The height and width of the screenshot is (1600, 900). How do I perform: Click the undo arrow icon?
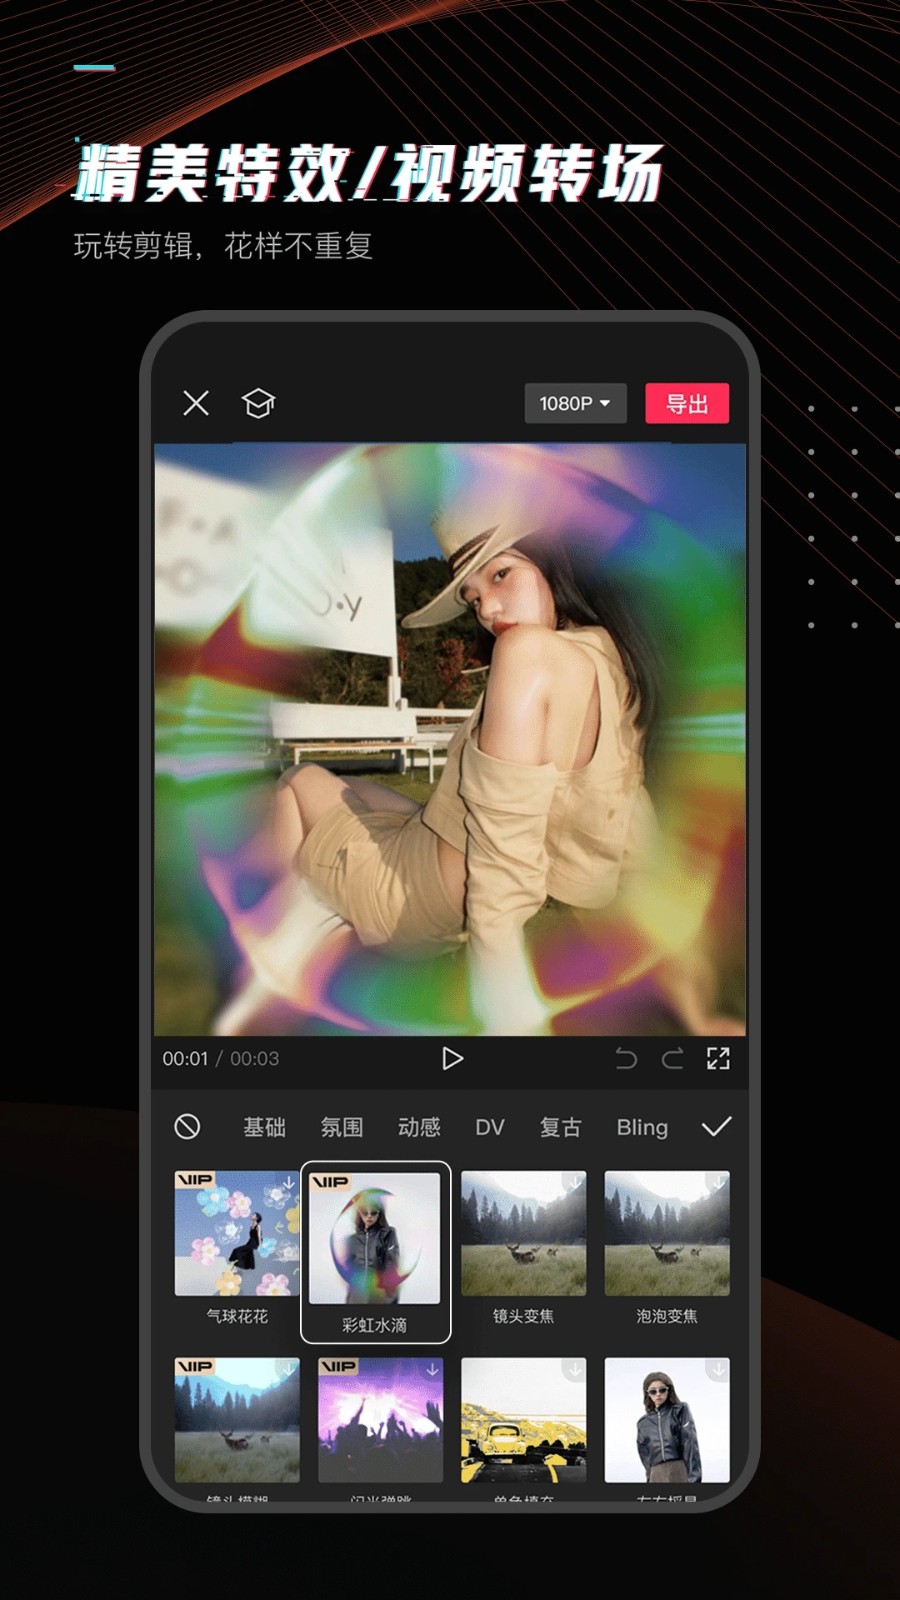(x=626, y=1058)
